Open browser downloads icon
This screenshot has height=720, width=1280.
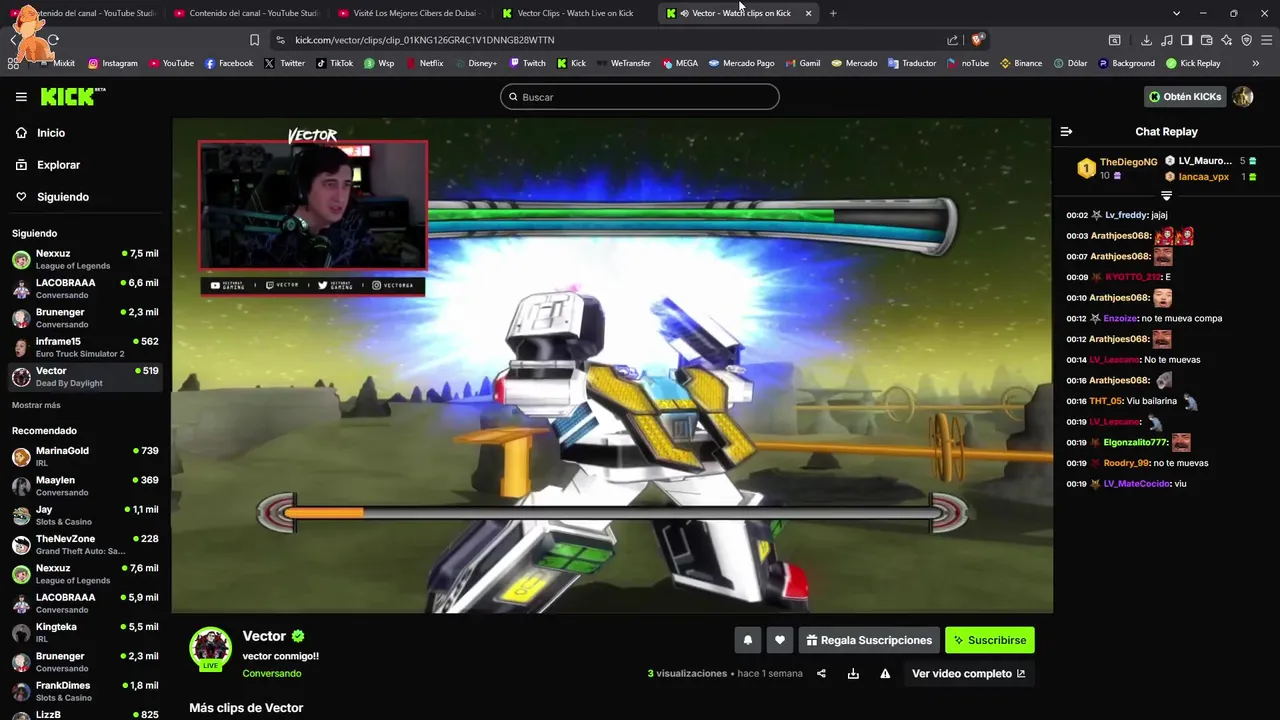pyautogui.click(x=1146, y=40)
